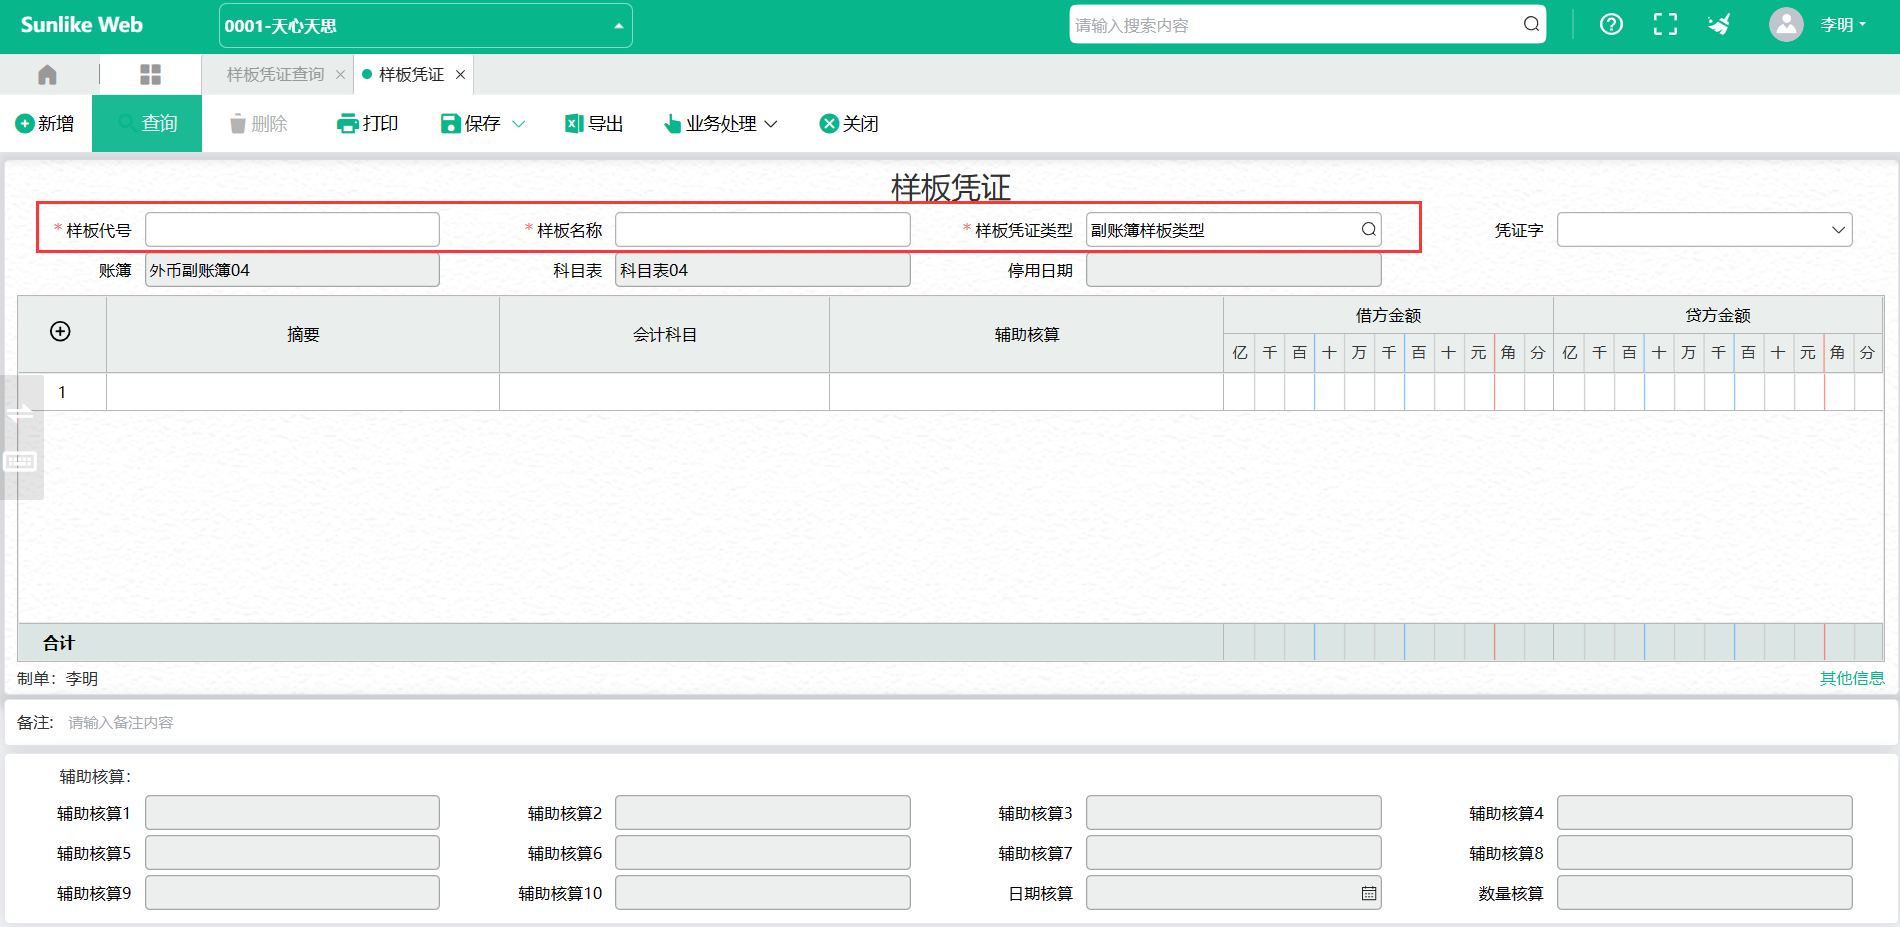
Task: Click the 合计 totals row label
Action: click(x=59, y=643)
